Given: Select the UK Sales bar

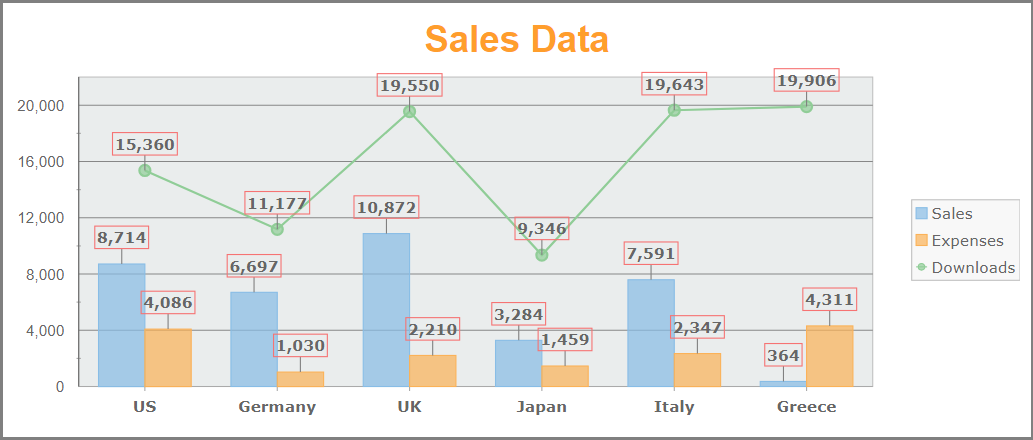Looking at the screenshot, I should coord(386,310).
